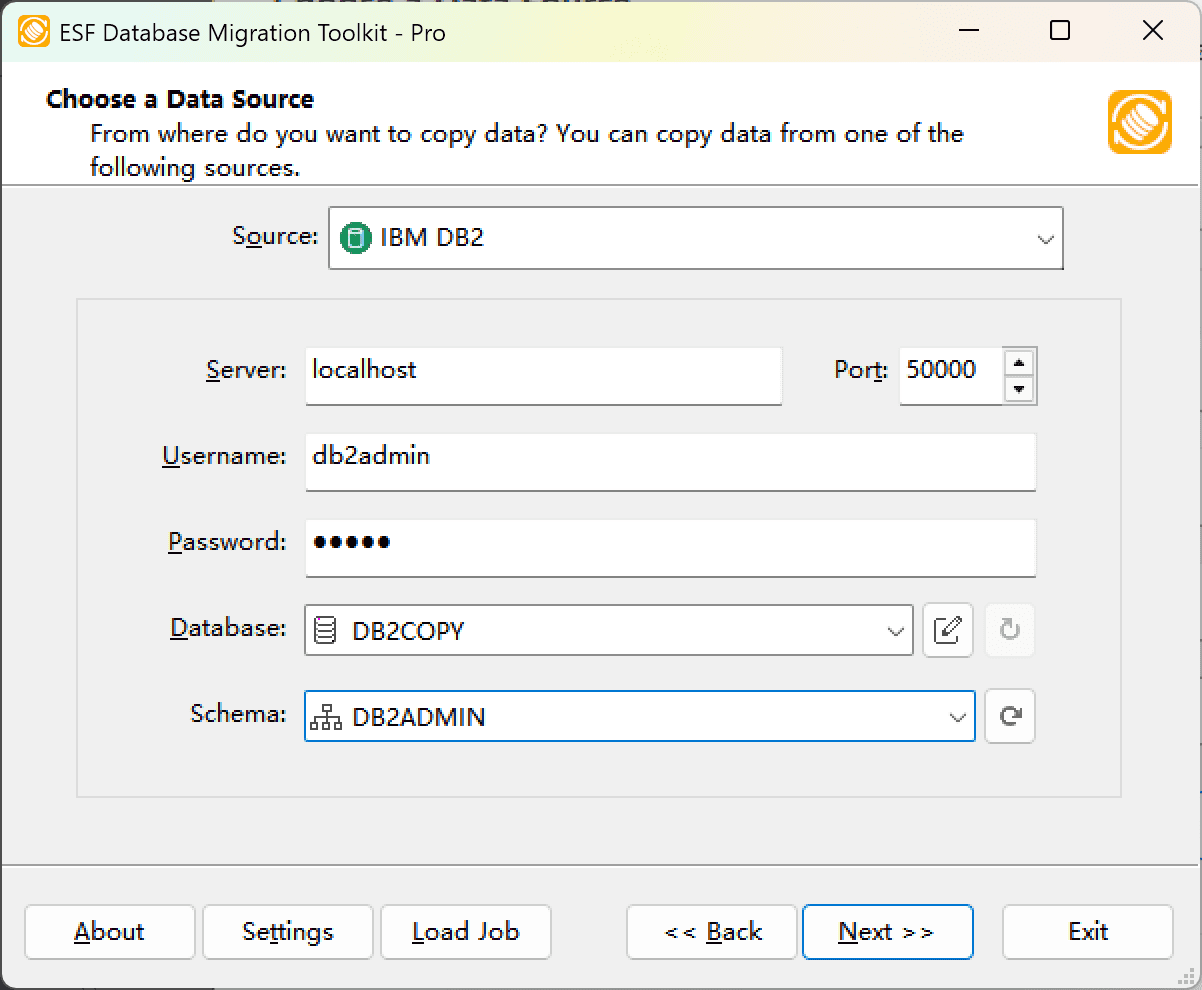Refresh the schema list
Image resolution: width=1202 pixels, height=990 pixels.
click(1009, 716)
